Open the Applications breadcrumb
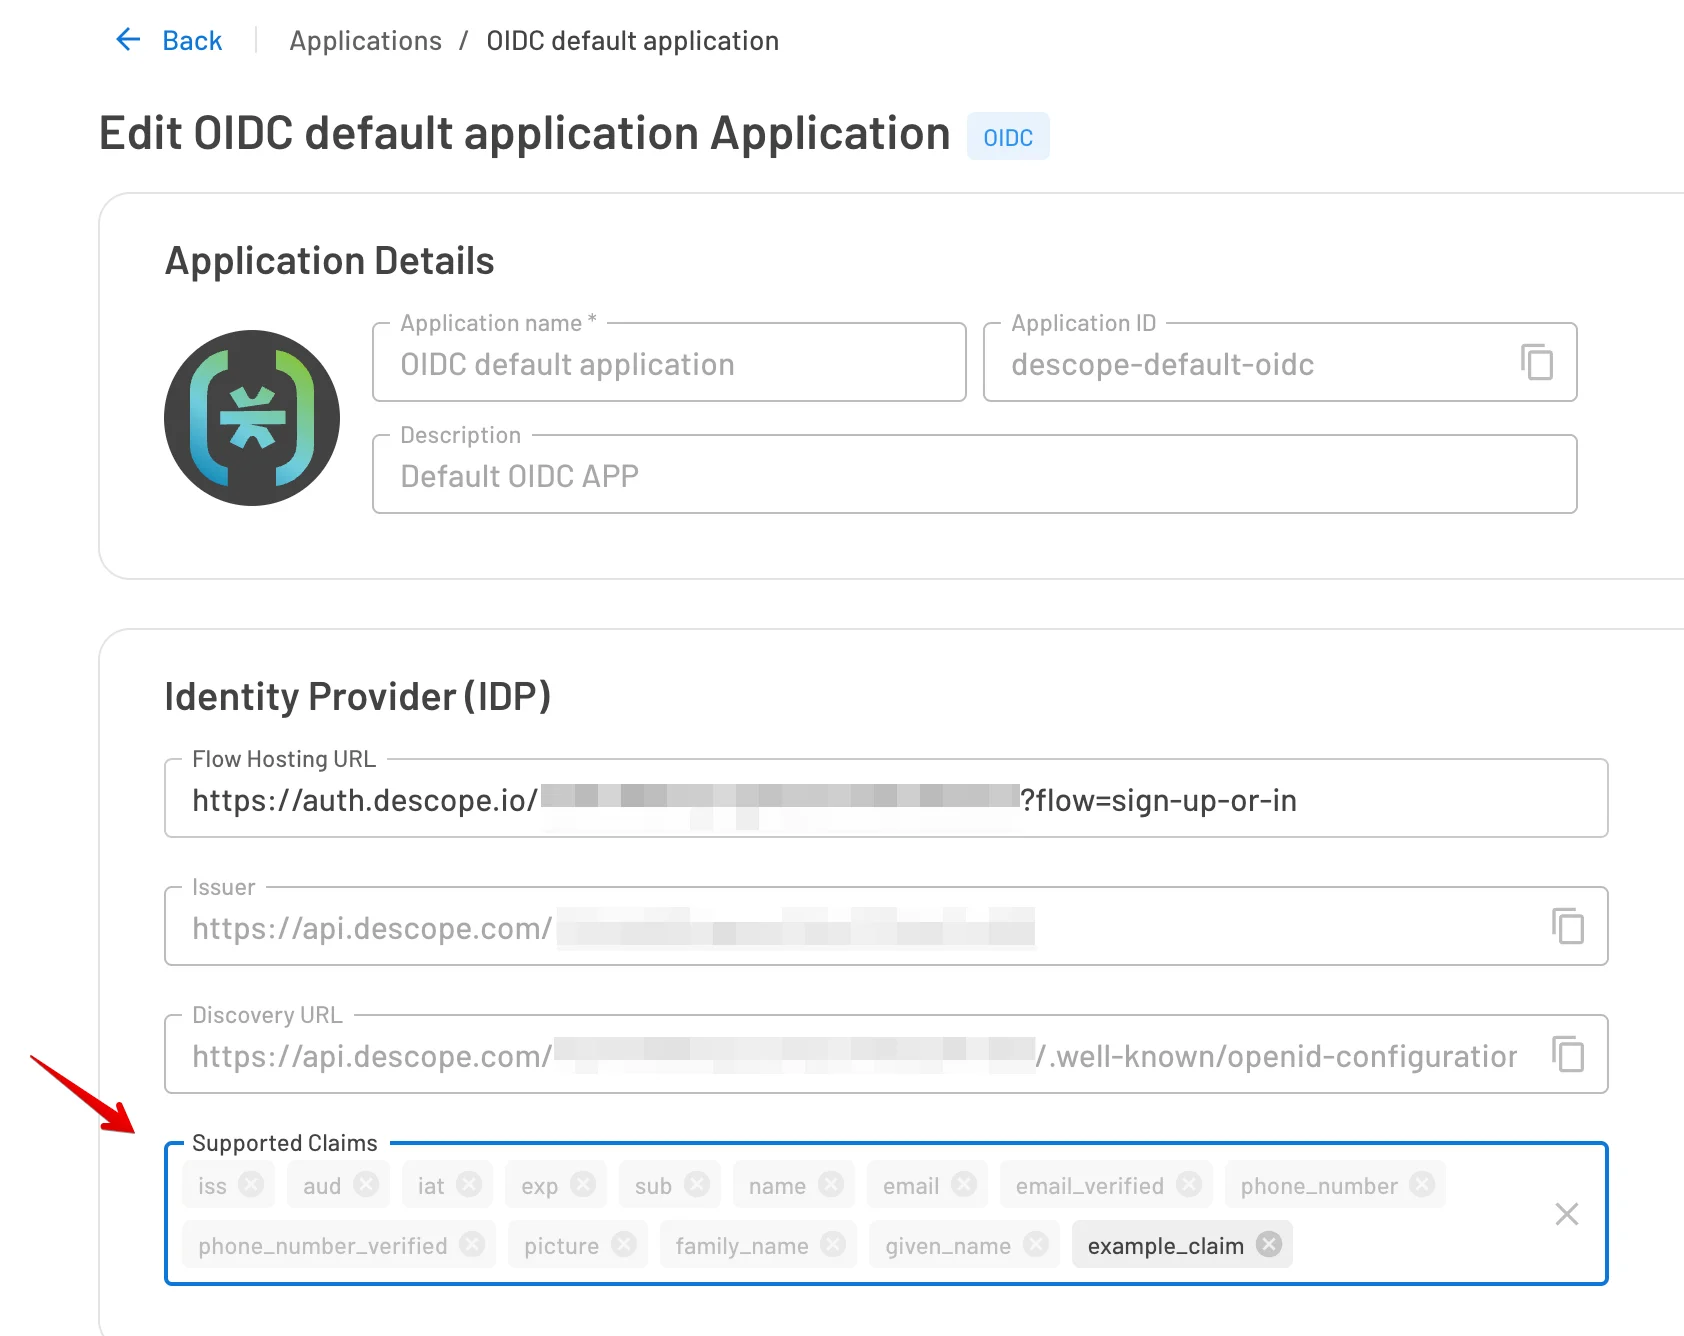Screen dimensions: 1684x1336 pyautogui.click(x=365, y=40)
